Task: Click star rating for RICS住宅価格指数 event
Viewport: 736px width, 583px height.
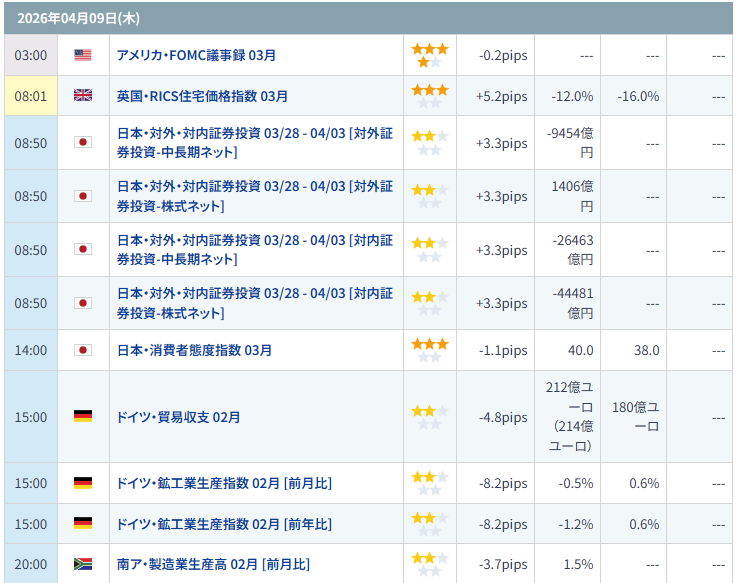Action: (430, 96)
